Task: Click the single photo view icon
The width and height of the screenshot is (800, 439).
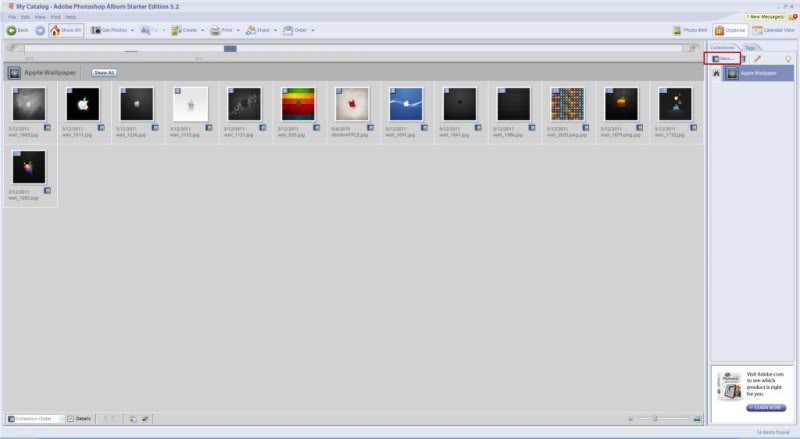Action: coord(697,419)
